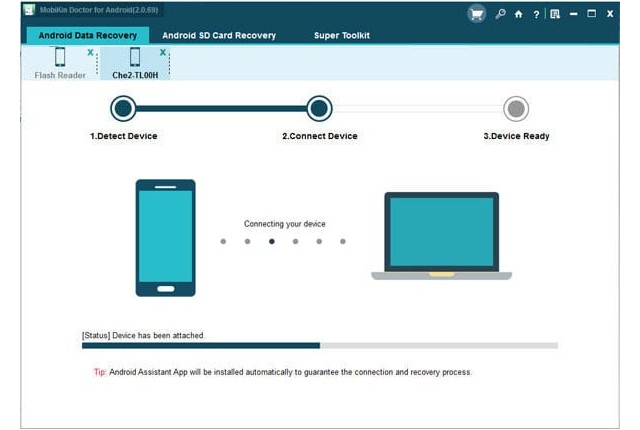Image resolution: width=640 pixels, height=430 pixels.
Task: Go to home via house icon
Action: 519,14
